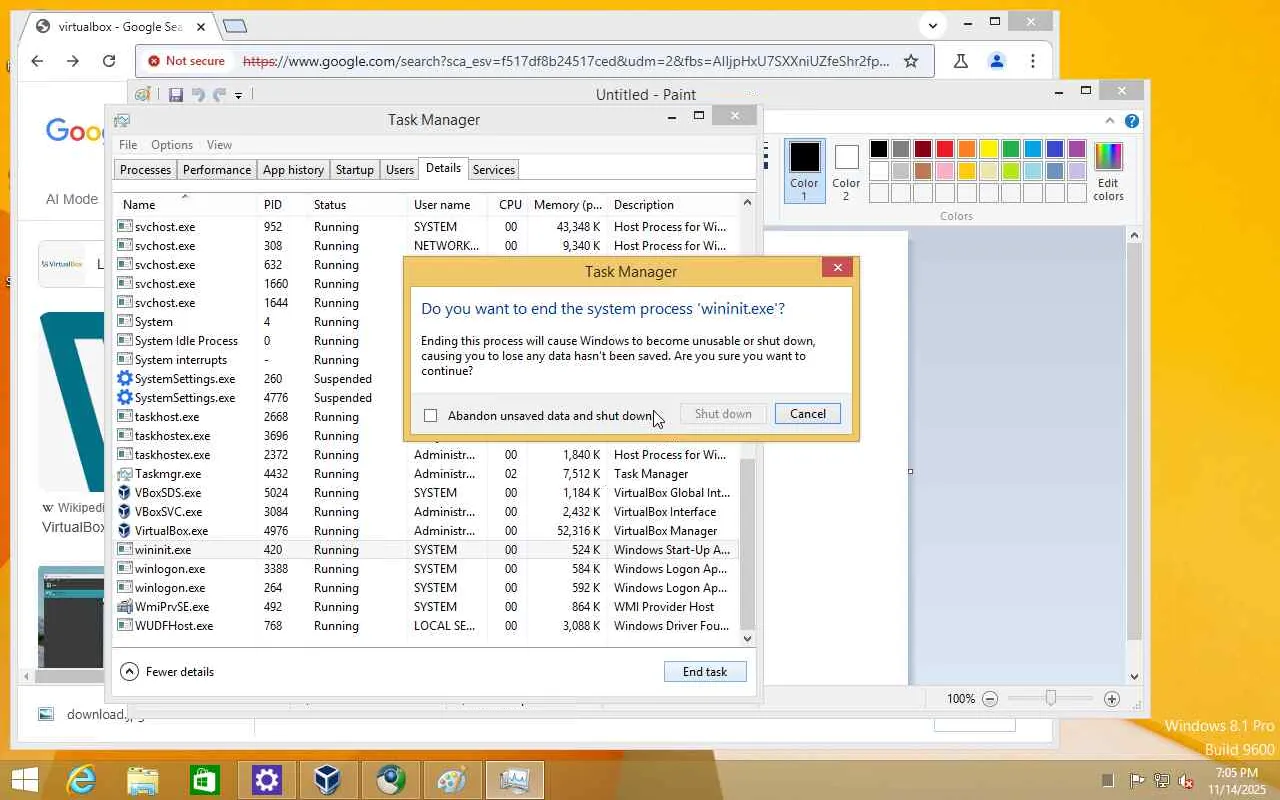Open the Services tab
Screen dimensions: 1280x800
click(x=494, y=170)
